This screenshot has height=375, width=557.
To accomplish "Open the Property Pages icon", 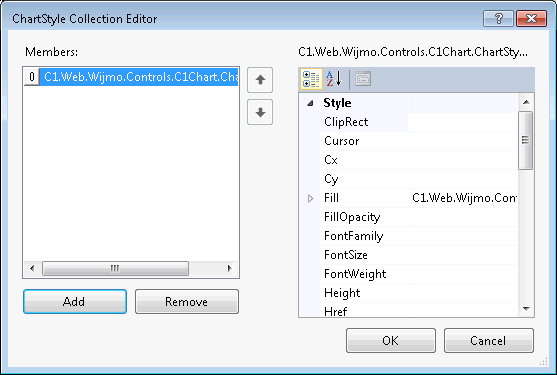I will pyautogui.click(x=363, y=79).
